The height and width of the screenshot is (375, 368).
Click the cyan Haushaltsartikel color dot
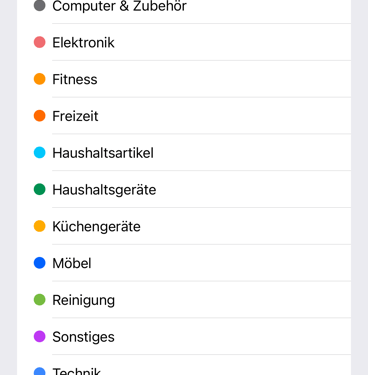tap(40, 153)
